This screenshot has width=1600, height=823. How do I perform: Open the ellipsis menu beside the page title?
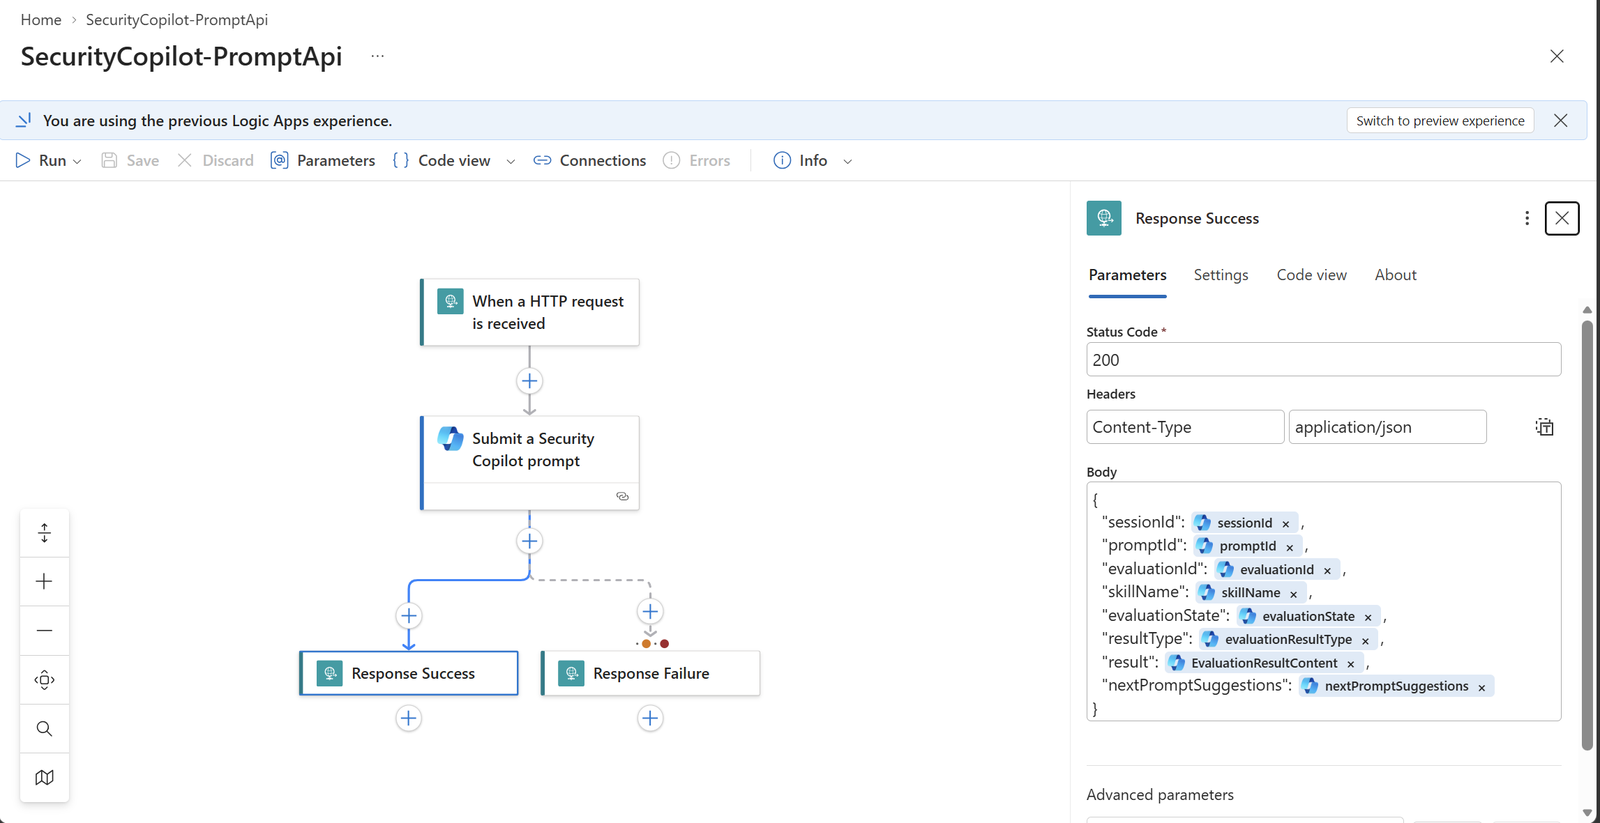point(377,56)
